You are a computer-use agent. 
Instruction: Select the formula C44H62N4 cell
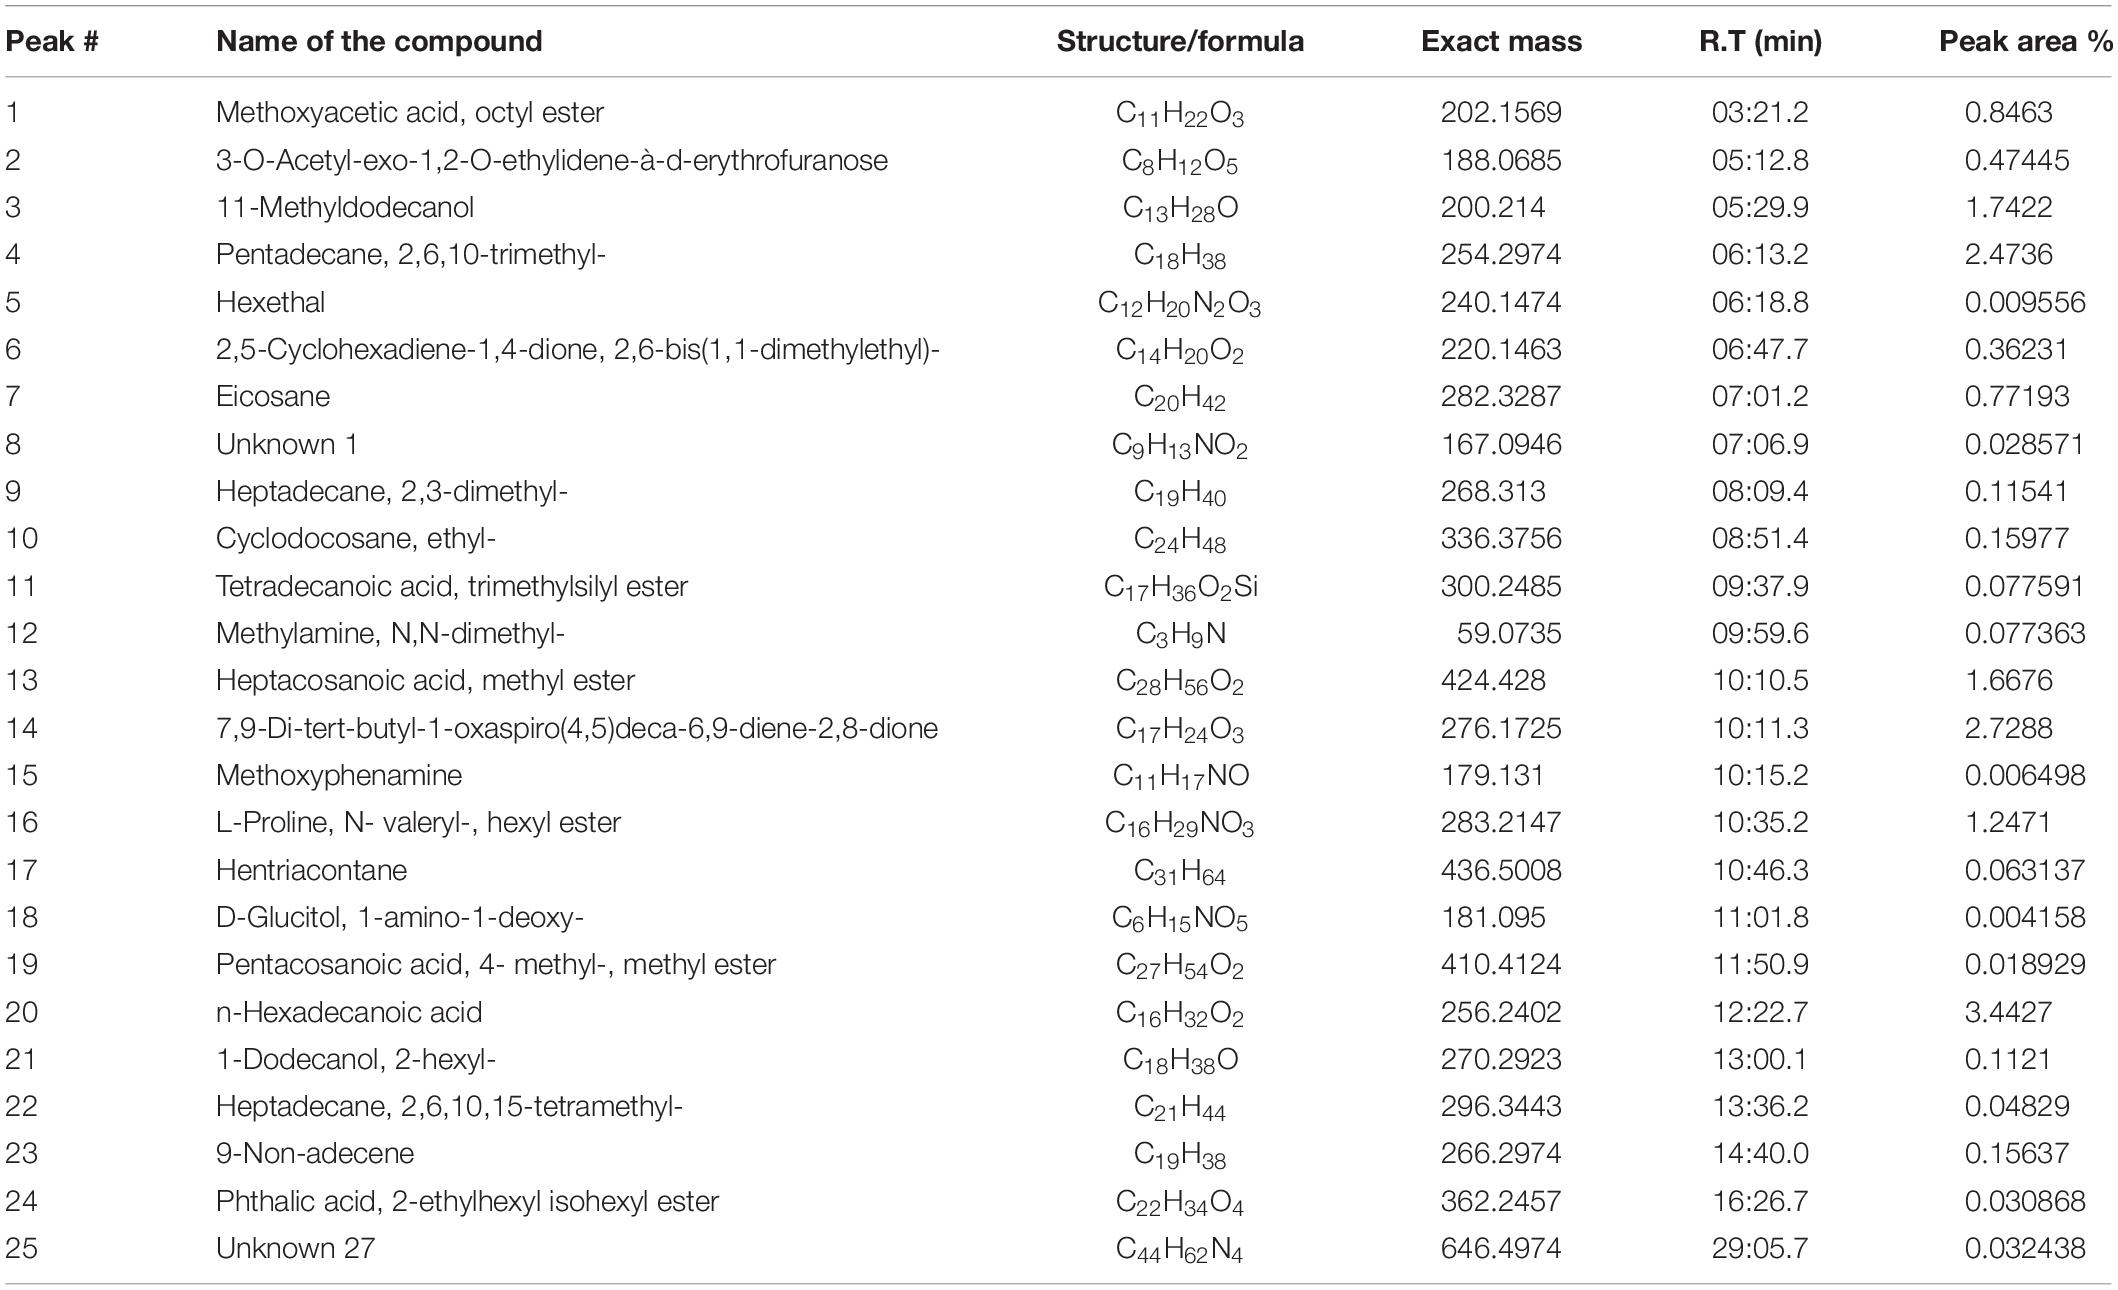click(x=1180, y=1250)
